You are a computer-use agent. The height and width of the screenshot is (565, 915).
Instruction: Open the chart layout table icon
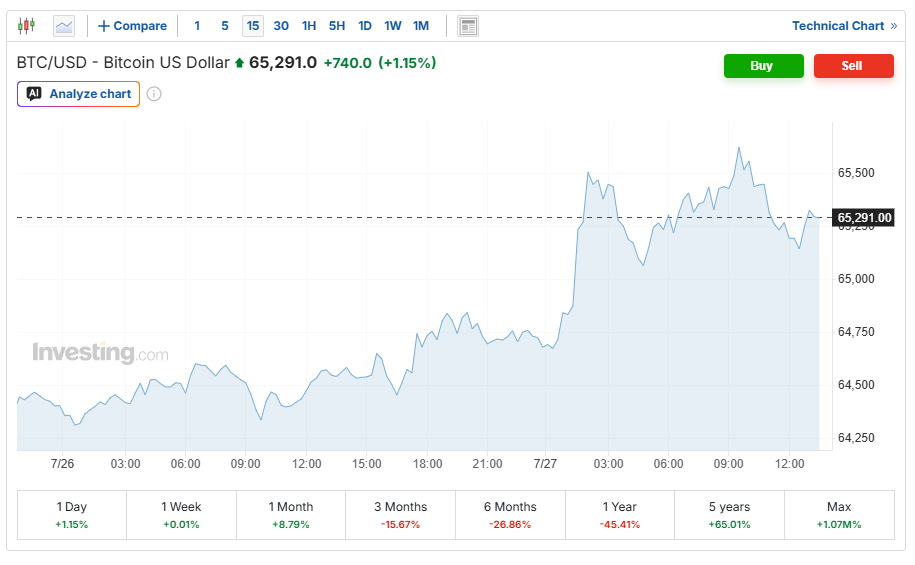(x=468, y=26)
